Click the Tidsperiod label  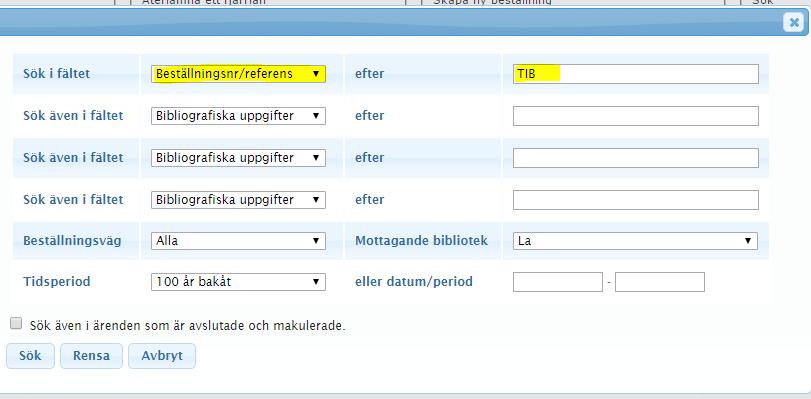coord(57,282)
